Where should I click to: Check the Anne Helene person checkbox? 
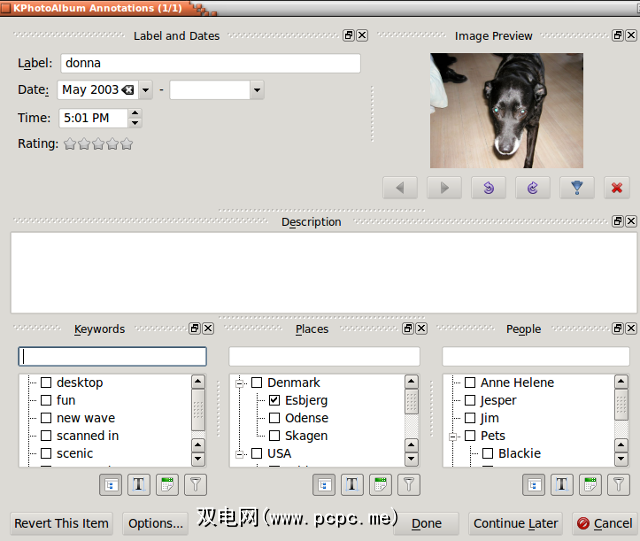pos(469,382)
